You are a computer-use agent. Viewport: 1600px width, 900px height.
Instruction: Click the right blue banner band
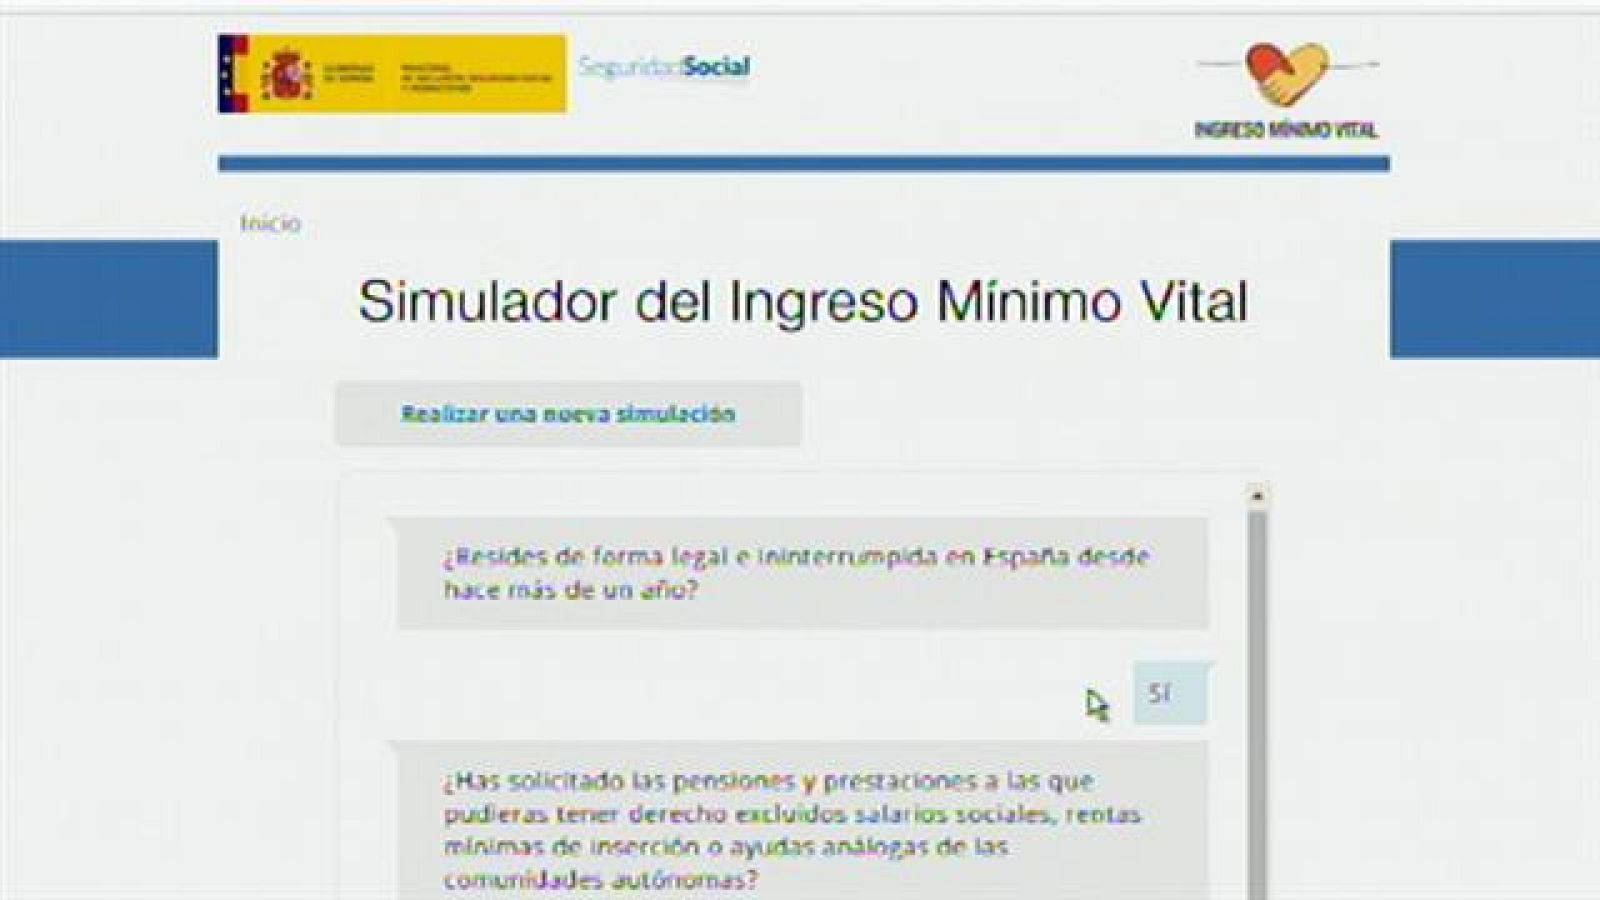1494,299
